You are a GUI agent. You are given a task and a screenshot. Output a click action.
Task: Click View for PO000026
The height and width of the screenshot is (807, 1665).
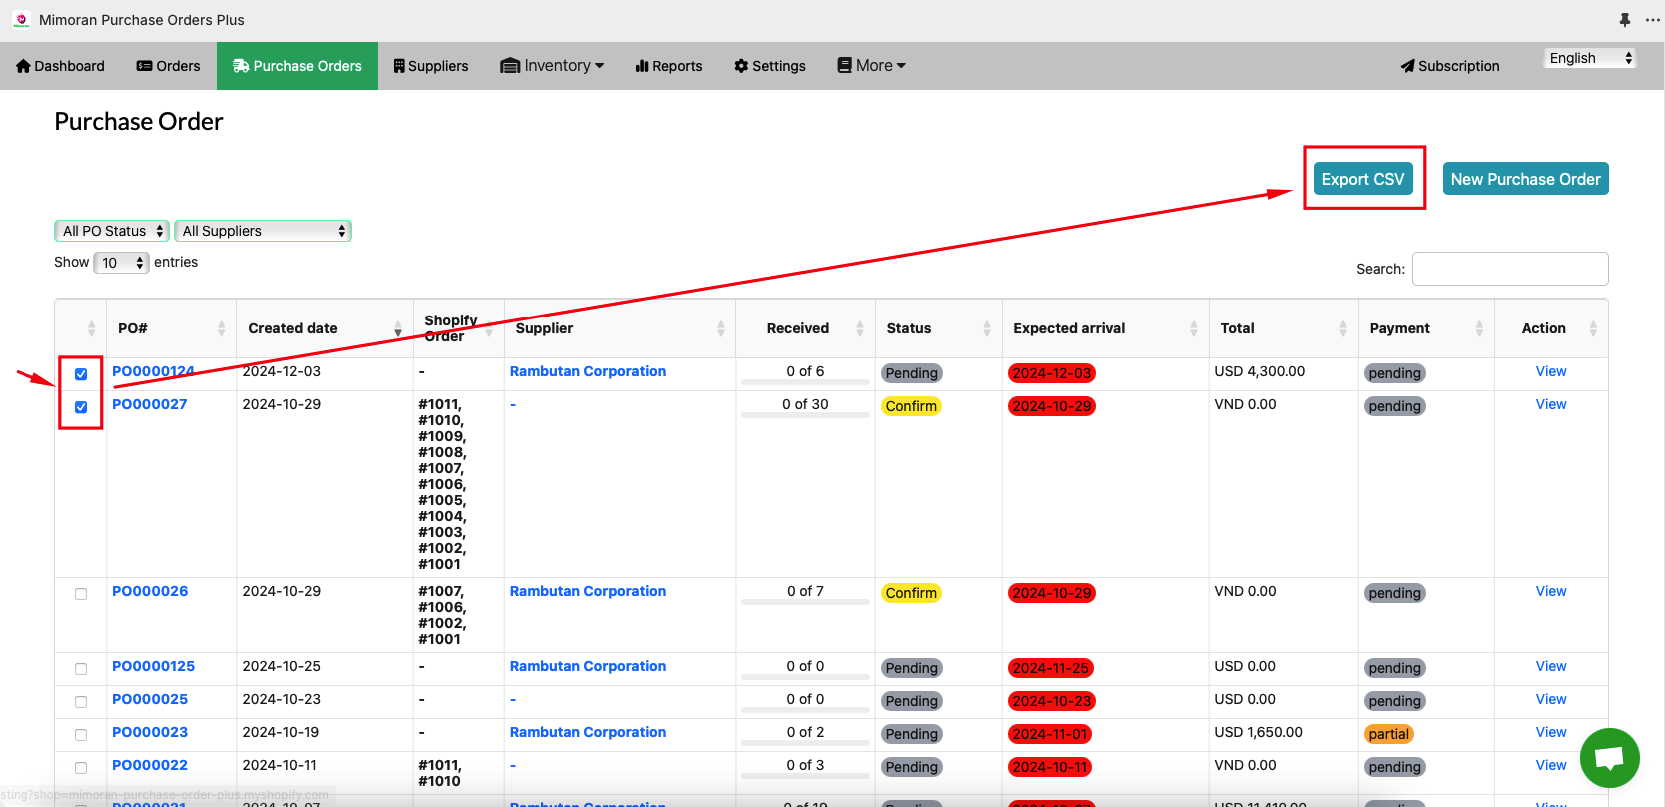pos(1551,591)
